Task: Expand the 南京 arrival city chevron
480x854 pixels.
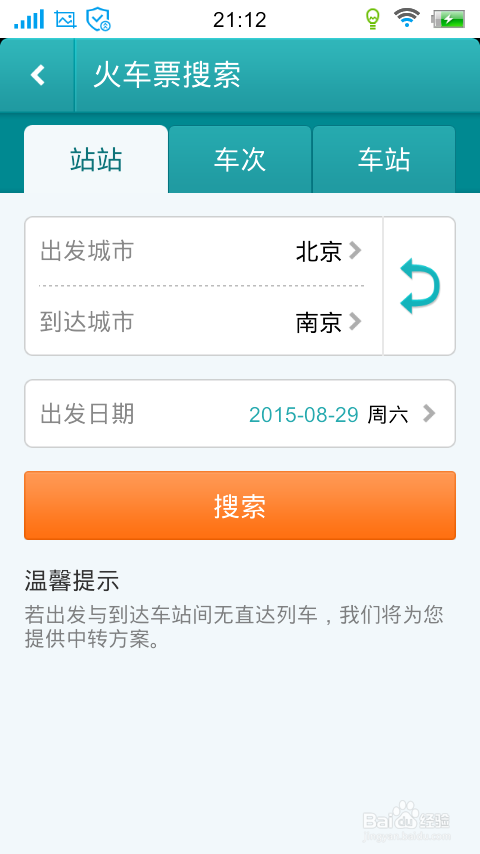Action: (x=355, y=321)
